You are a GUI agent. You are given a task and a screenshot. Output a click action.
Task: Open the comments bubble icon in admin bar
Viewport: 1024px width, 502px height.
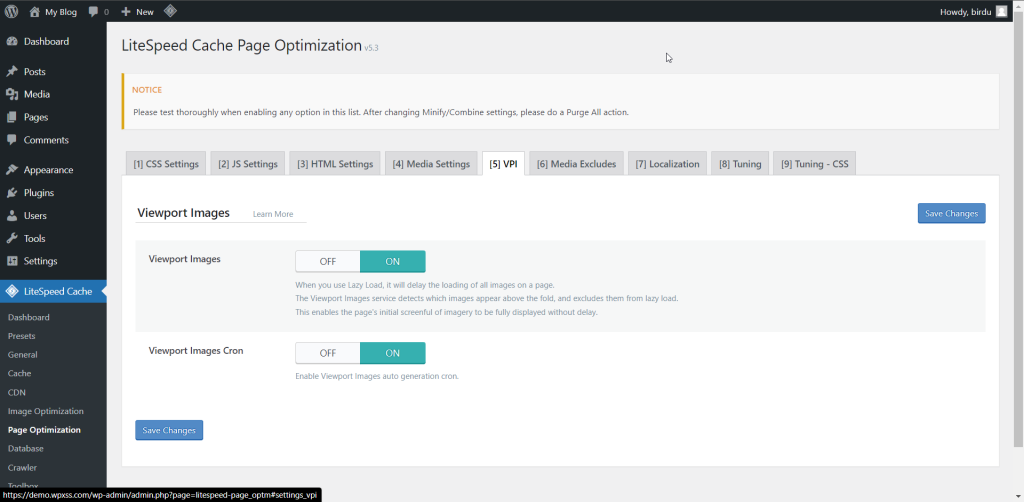point(93,12)
